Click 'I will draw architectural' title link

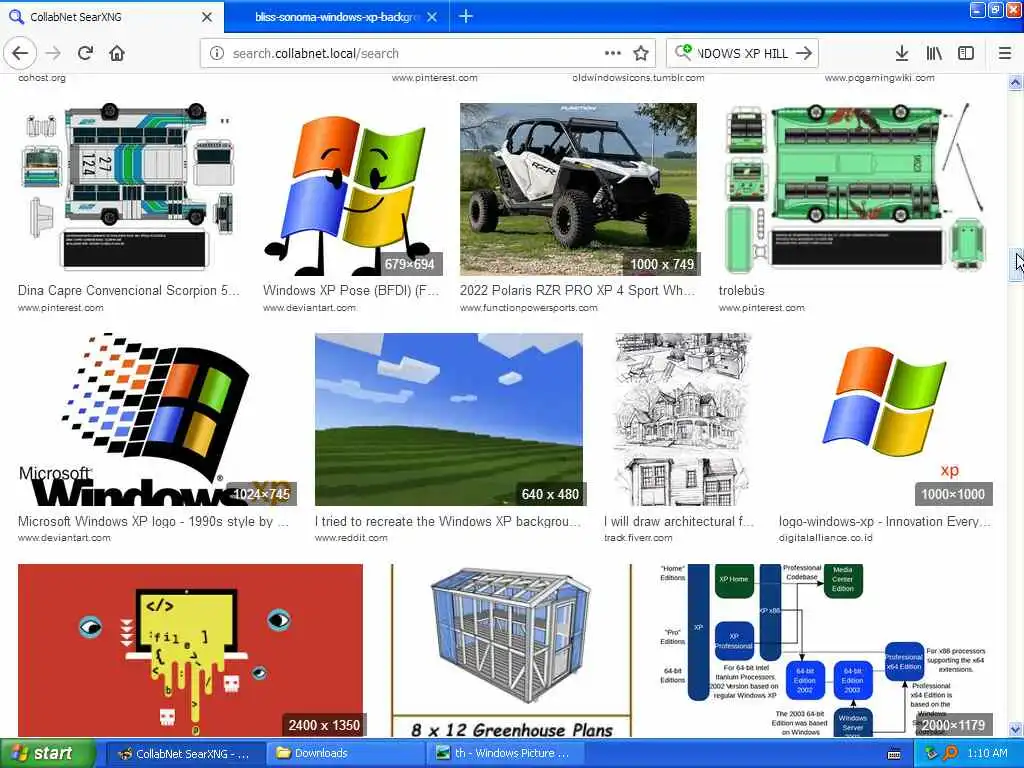(679, 522)
